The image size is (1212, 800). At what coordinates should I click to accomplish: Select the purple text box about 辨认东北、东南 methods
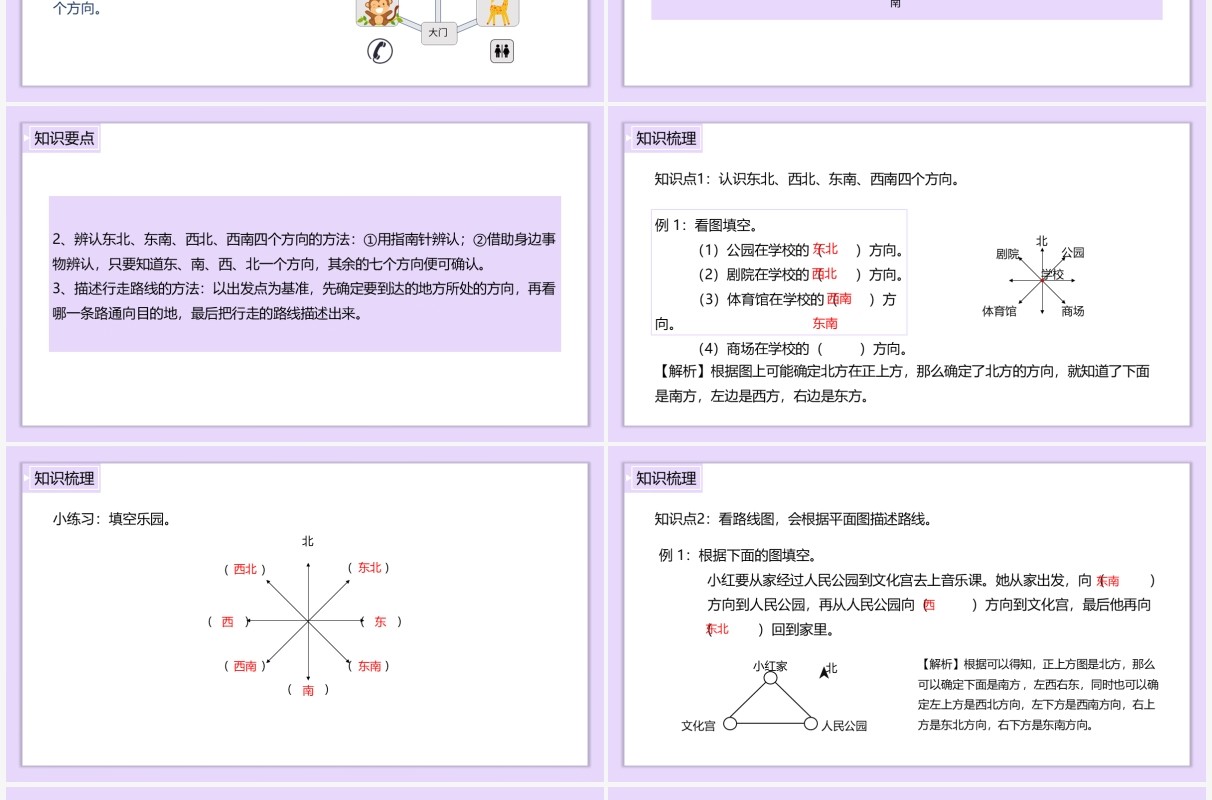[x=305, y=274]
